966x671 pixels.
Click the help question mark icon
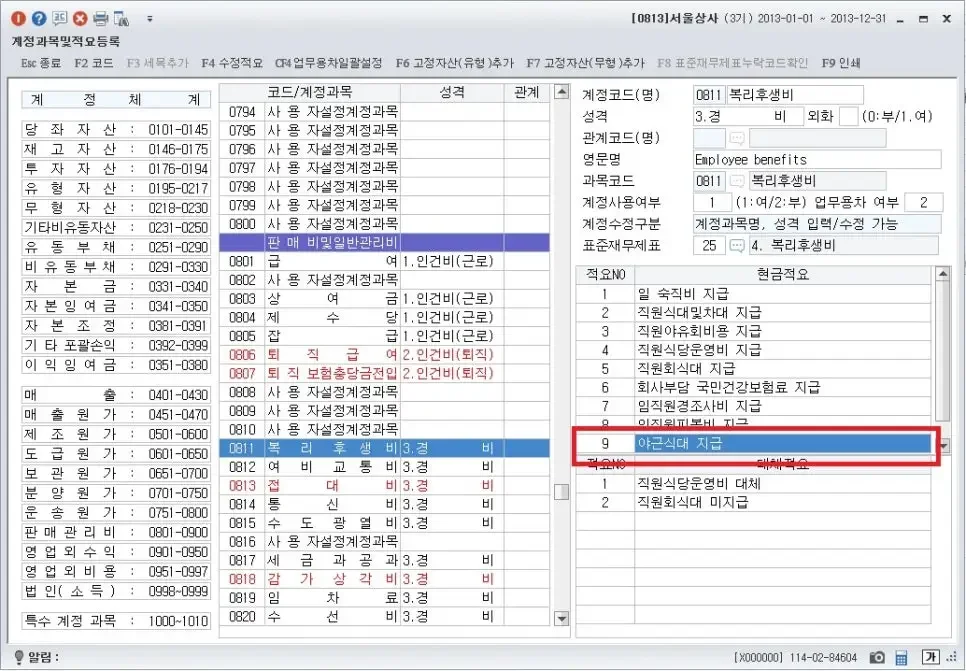pos(38,18)
